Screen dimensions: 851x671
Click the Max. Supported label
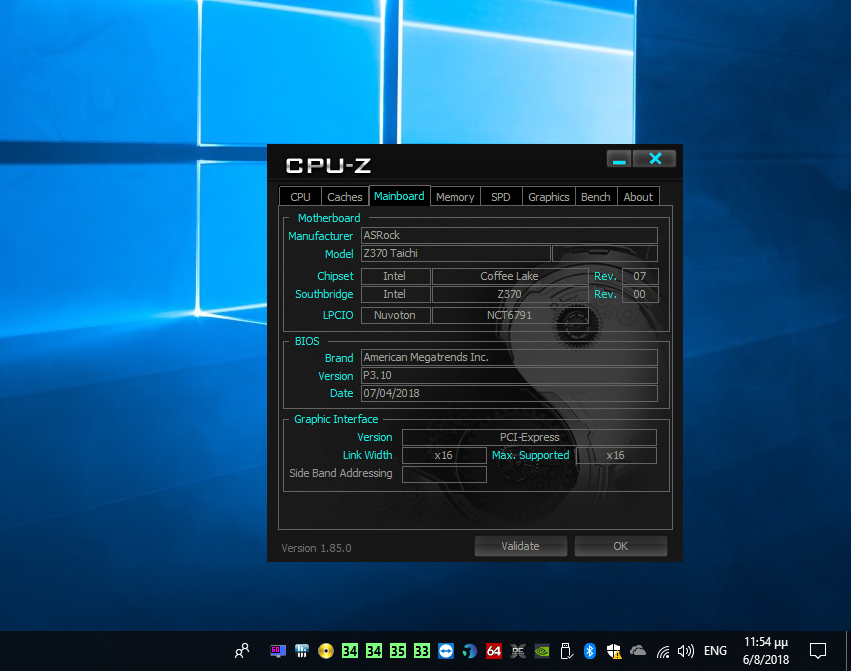pos(531,455)
